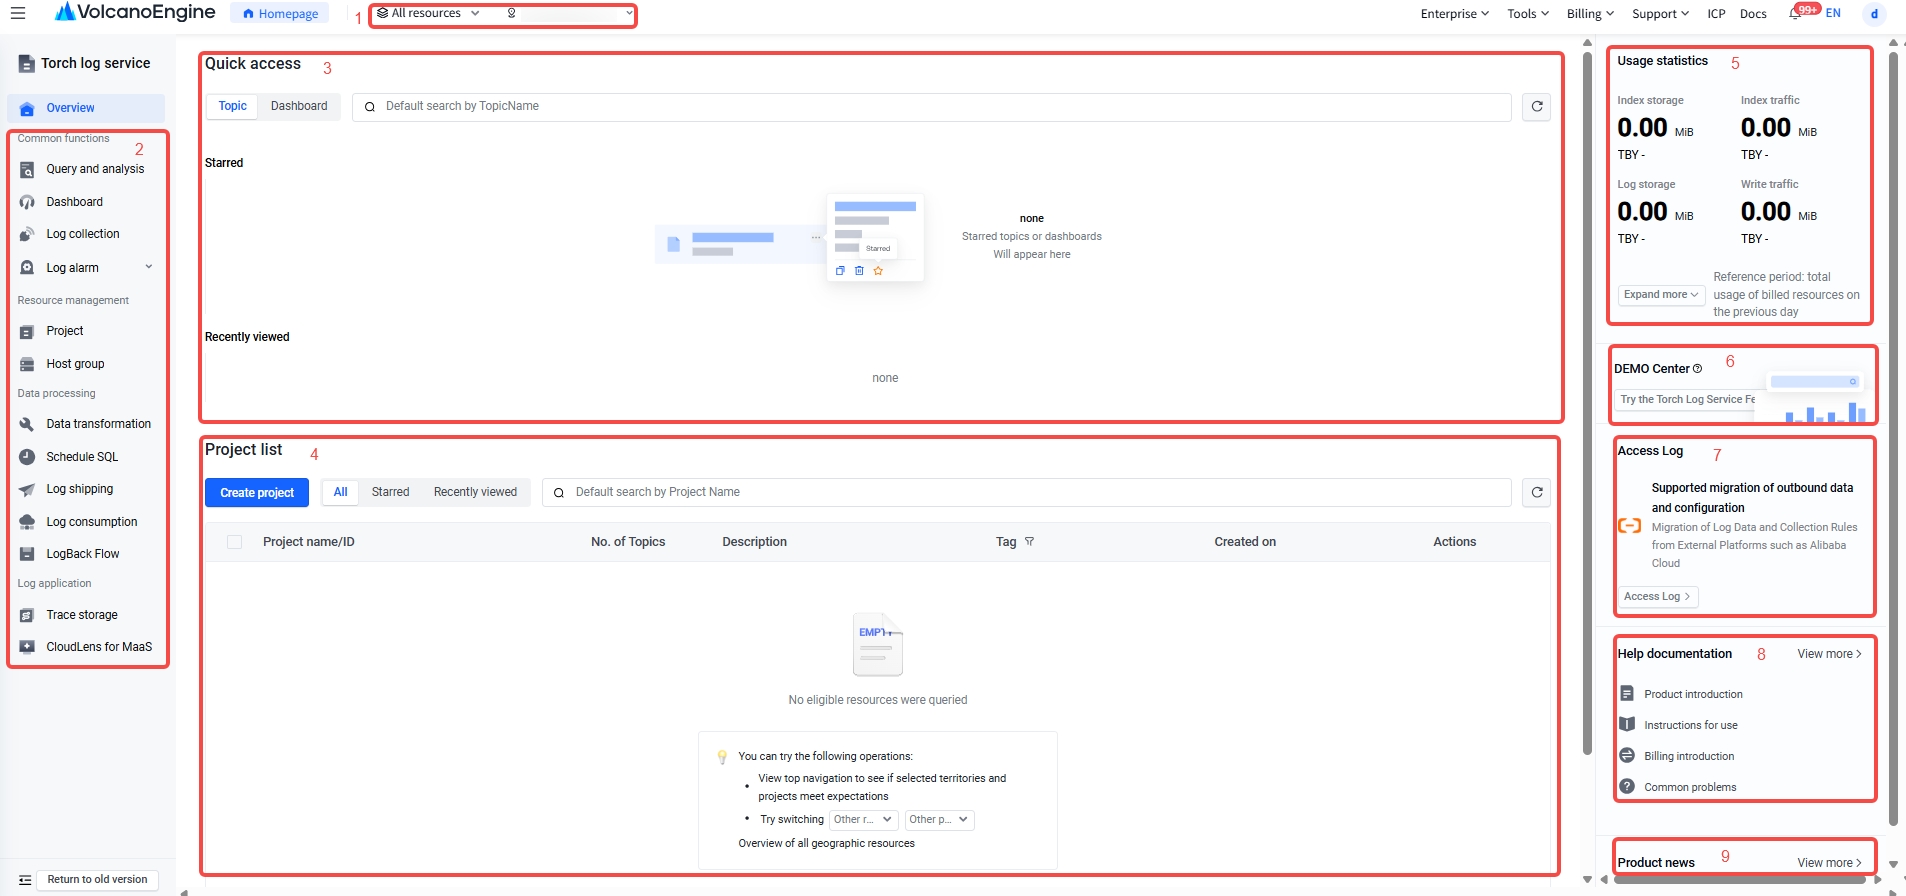1906x896 pixels.
Task: Tick the select-all projects checkbox
Action: [x=235, y=542]
